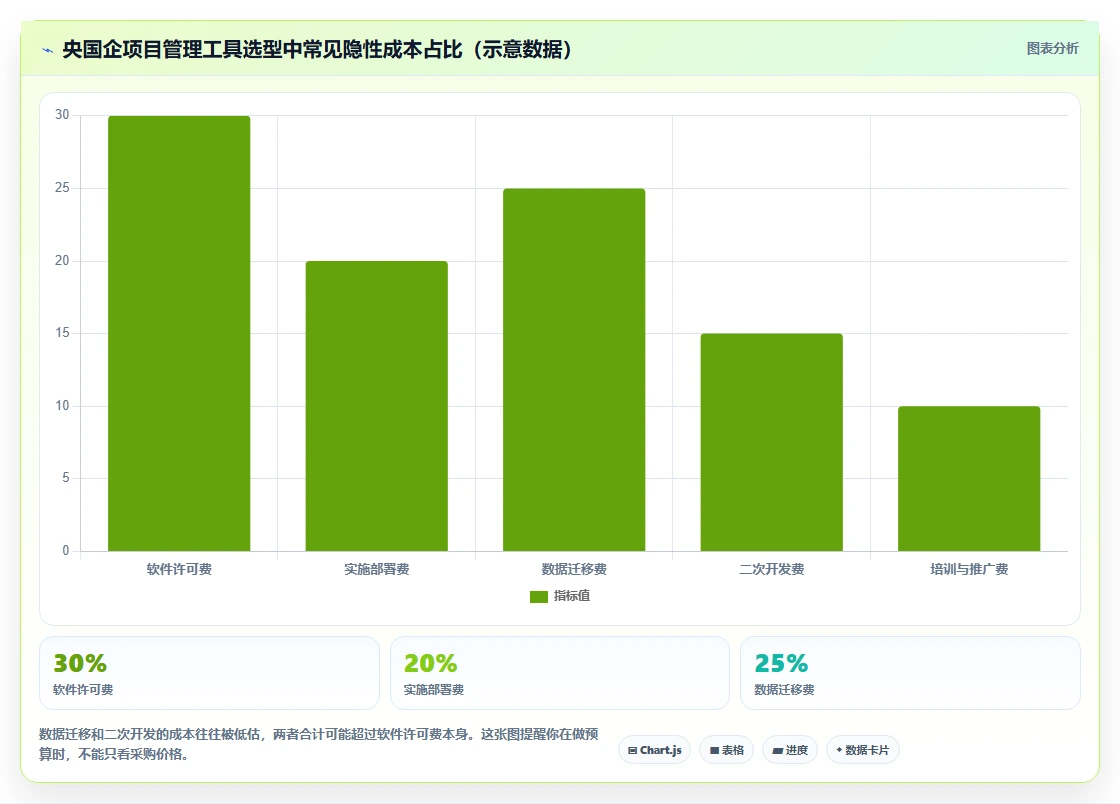Click the 实施部署费 x-axis label

(x=376, y=569)
